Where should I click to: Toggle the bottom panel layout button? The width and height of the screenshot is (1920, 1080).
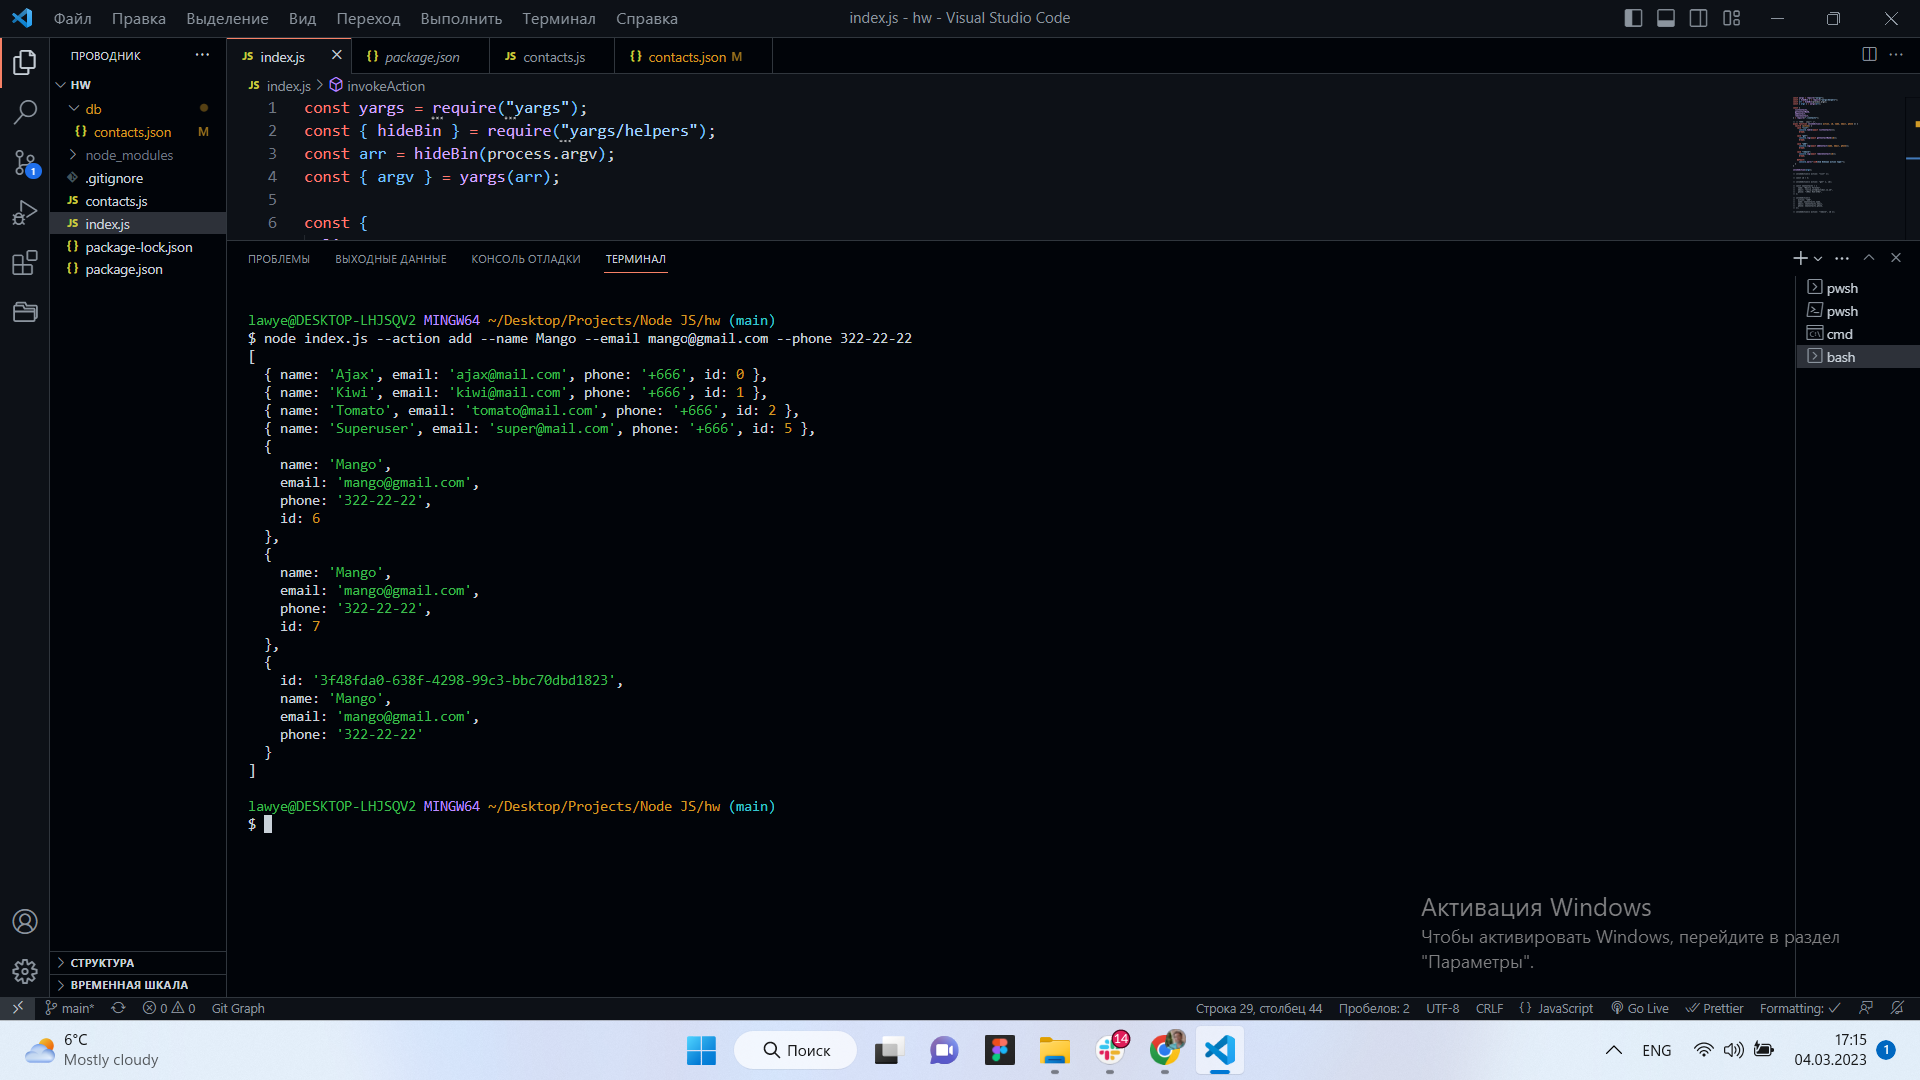[x=1666, y=18]
